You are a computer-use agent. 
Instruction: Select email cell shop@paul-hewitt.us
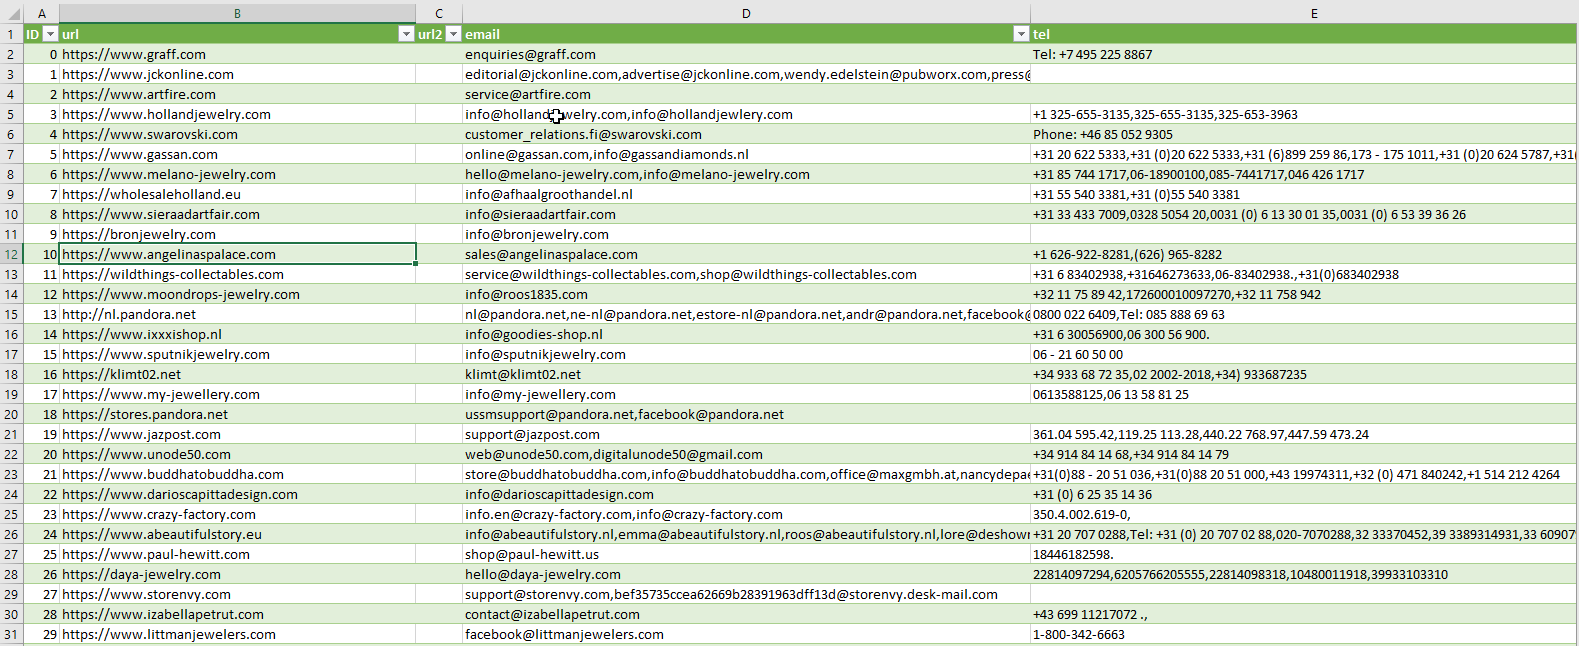[746, 554]
